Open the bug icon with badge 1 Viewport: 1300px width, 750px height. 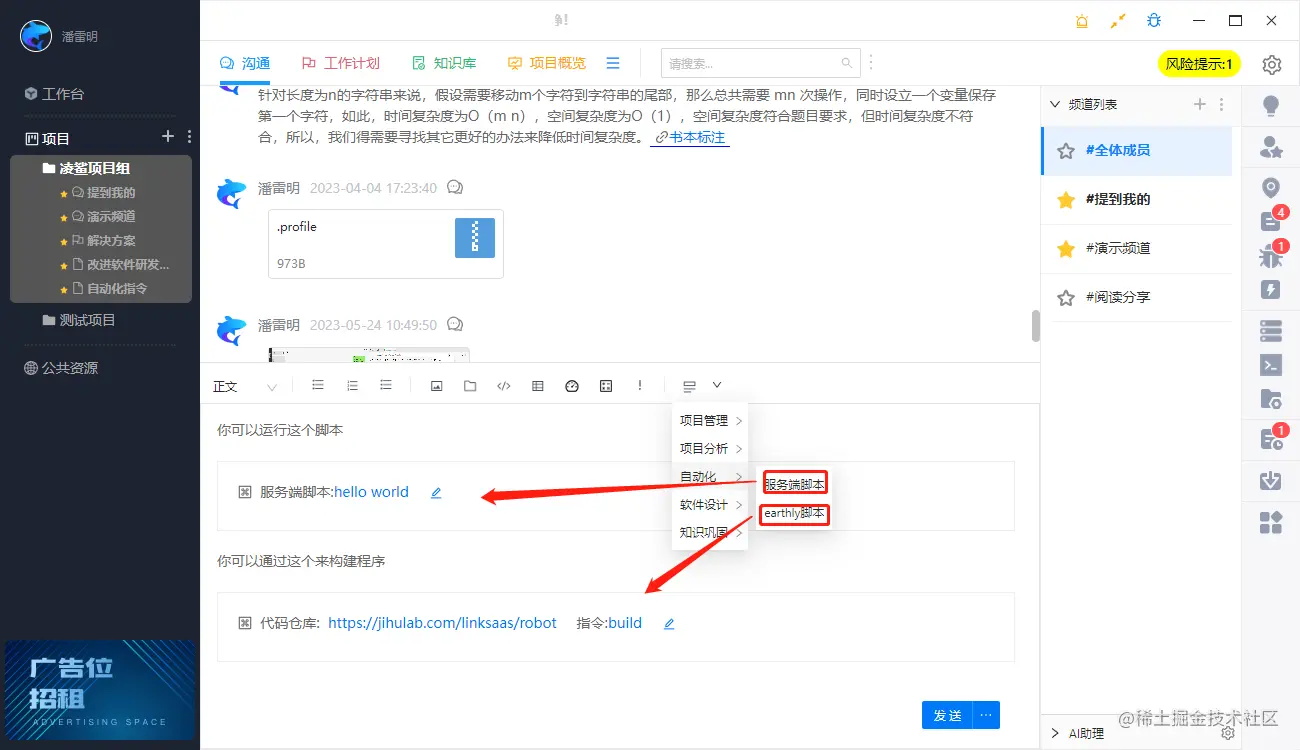point(1271,255)
